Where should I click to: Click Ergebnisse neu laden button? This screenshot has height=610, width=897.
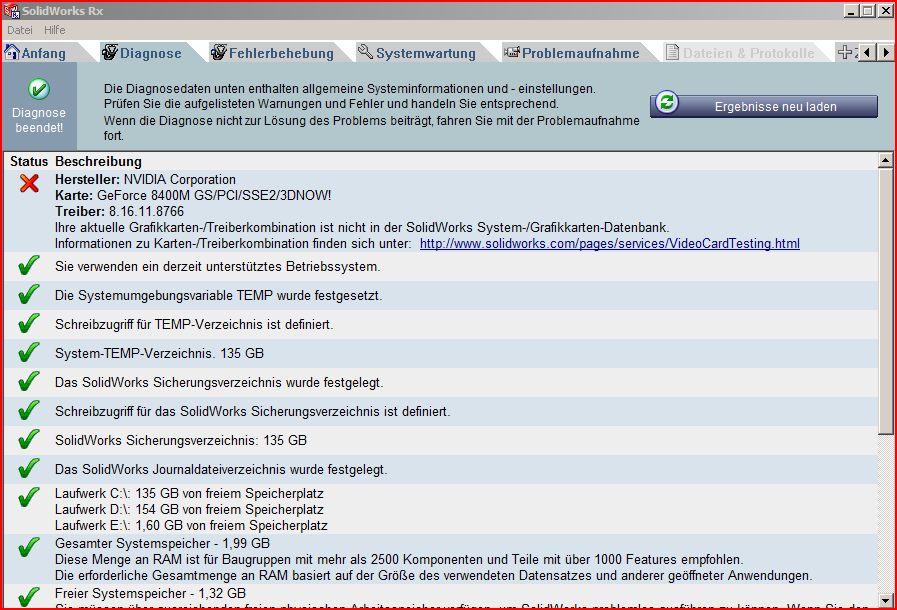pyautogui.click(x=764, y=106)
